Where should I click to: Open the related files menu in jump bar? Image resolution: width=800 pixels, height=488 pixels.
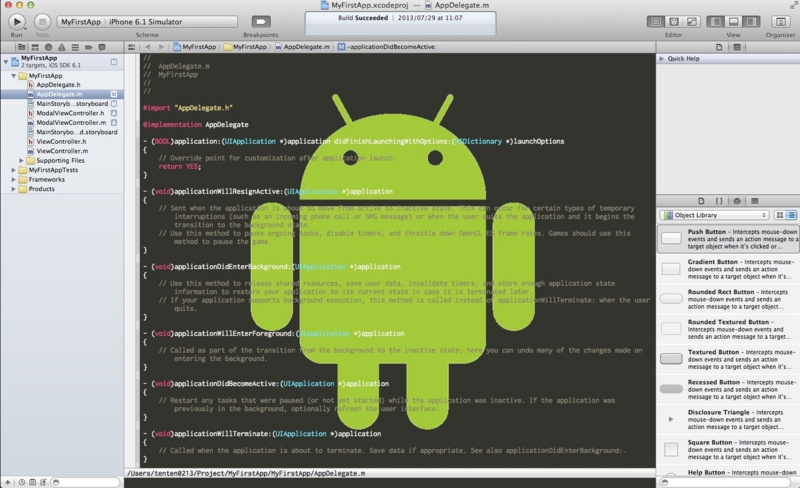(132, 47)
